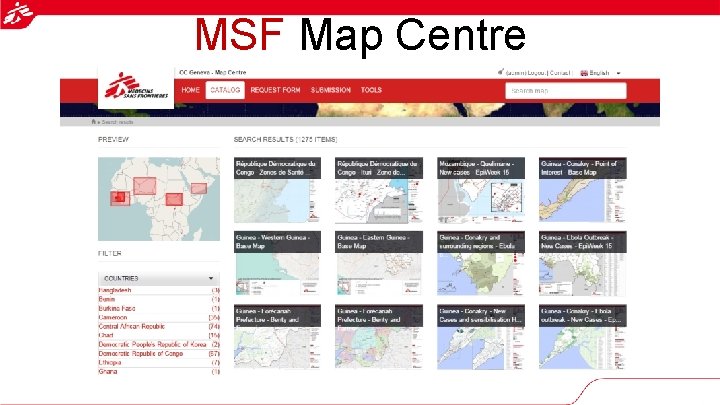Filter by Benin country
720x405 pixels.
[x=107, y=299]
